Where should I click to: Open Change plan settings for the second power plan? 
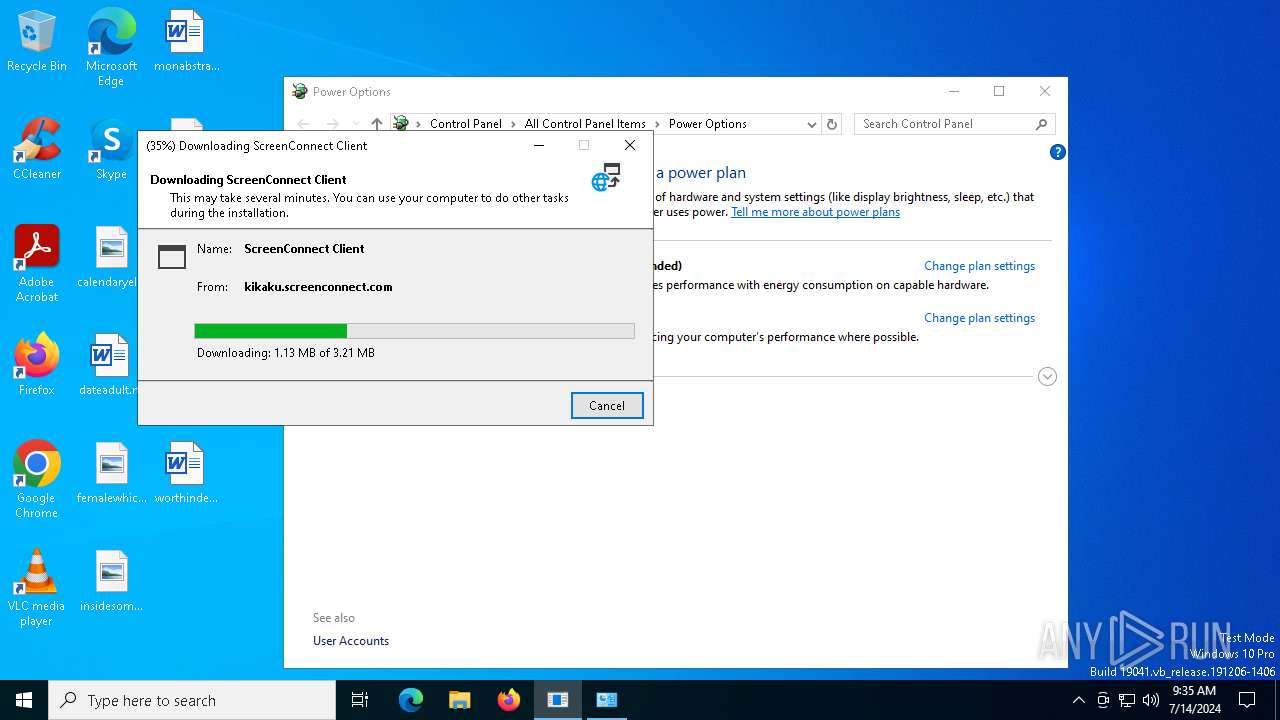(x=979, y=318)
